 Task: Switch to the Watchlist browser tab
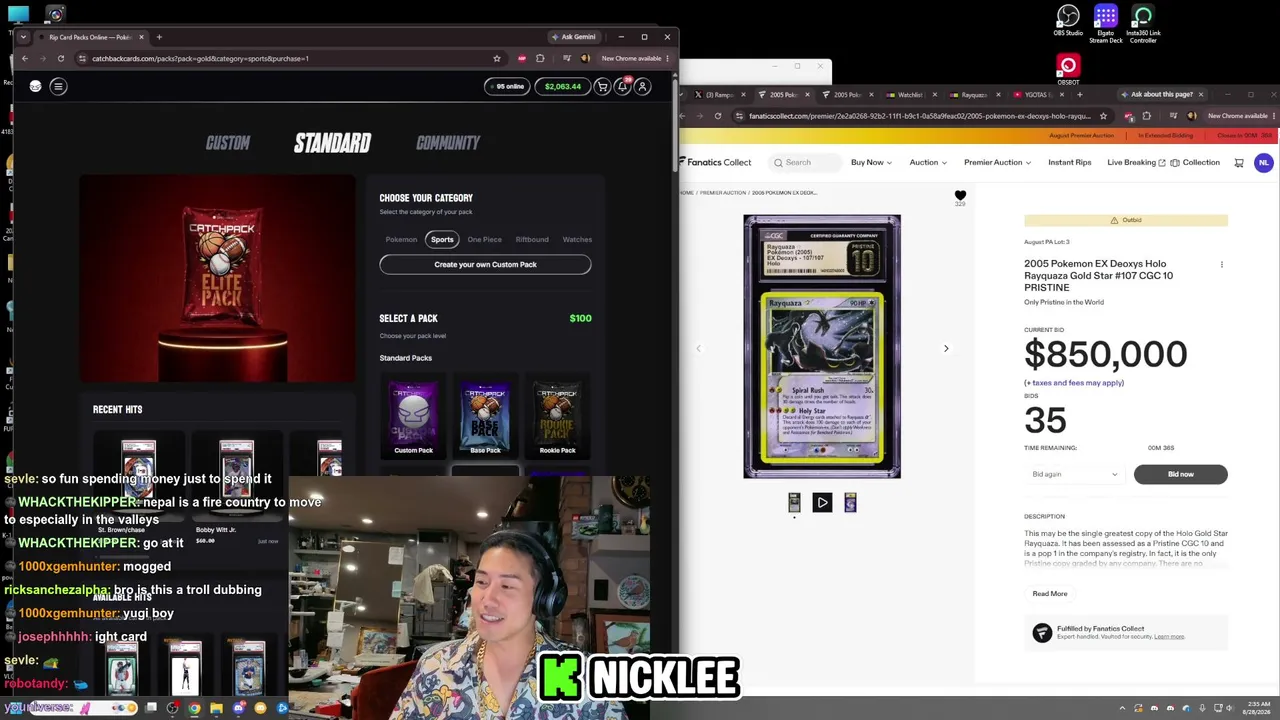coord(912,95)
